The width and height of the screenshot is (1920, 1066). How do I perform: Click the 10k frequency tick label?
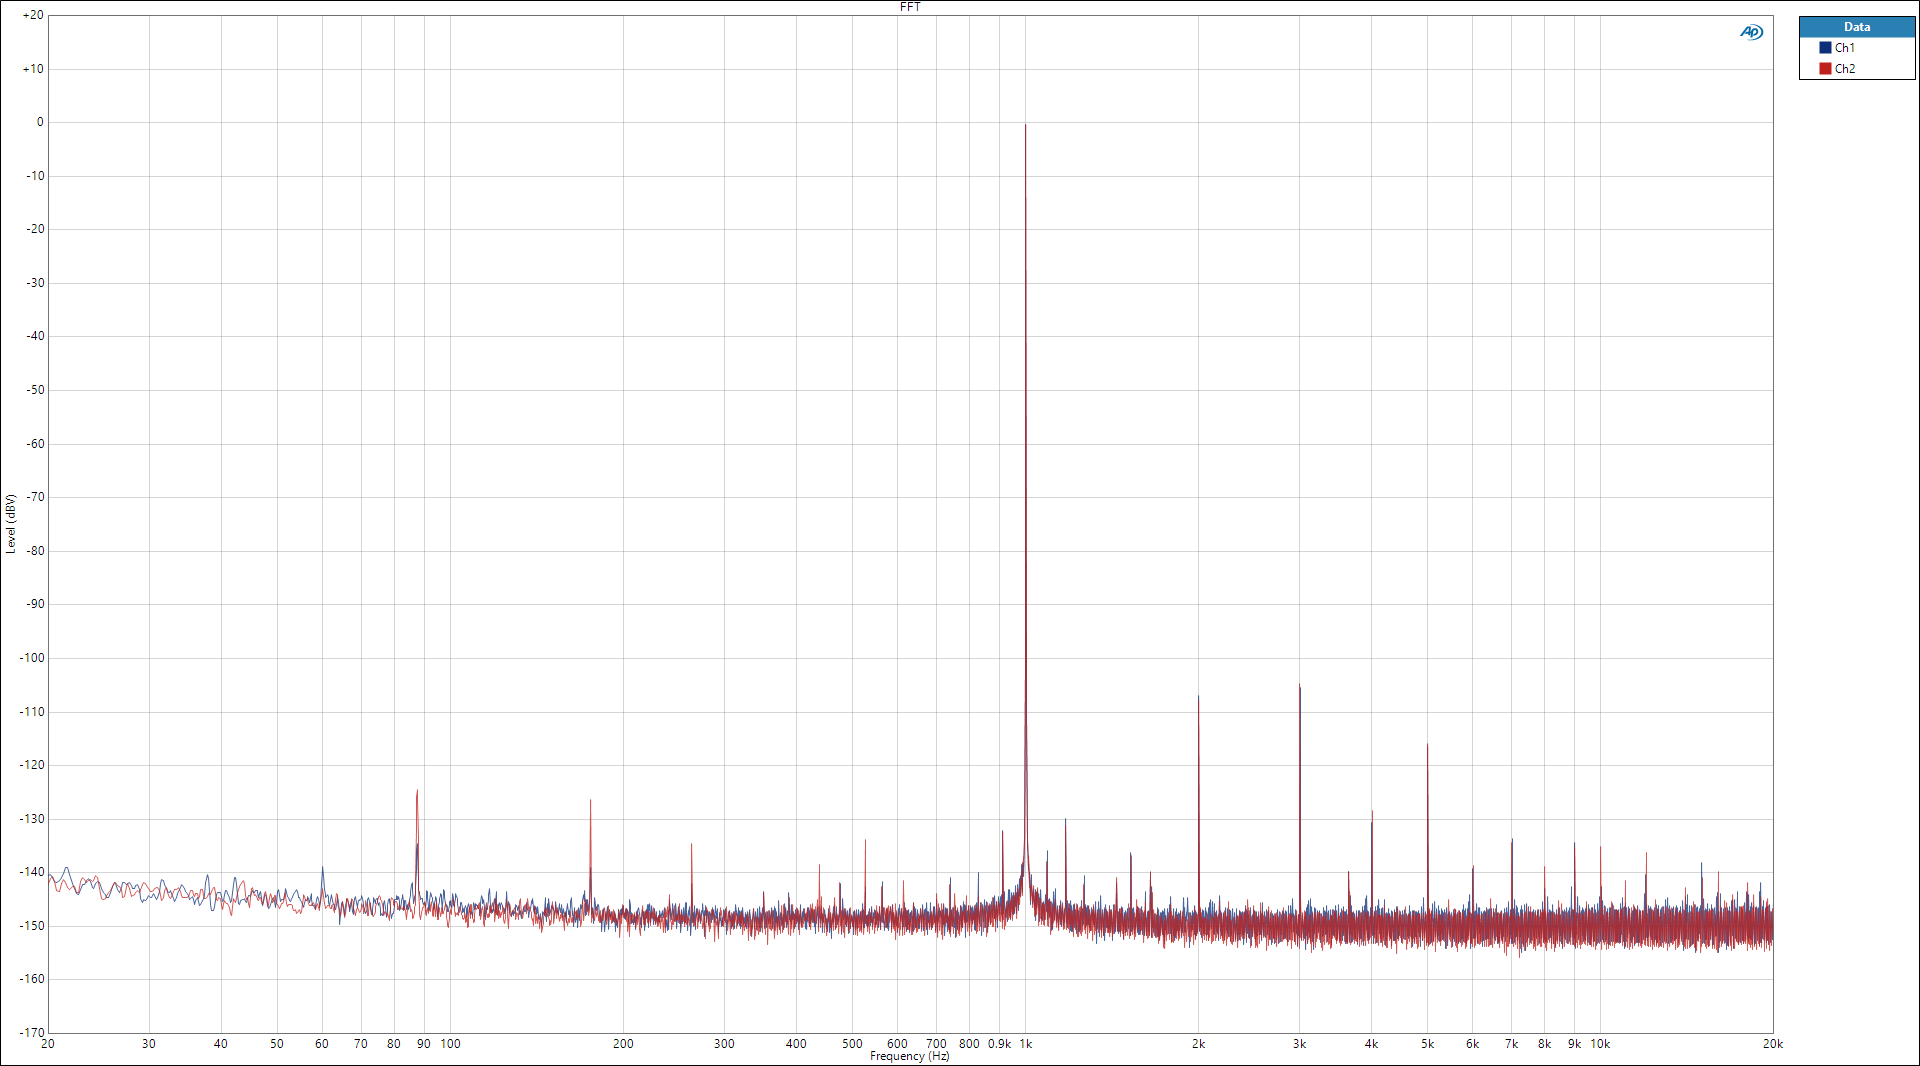1600,1043
